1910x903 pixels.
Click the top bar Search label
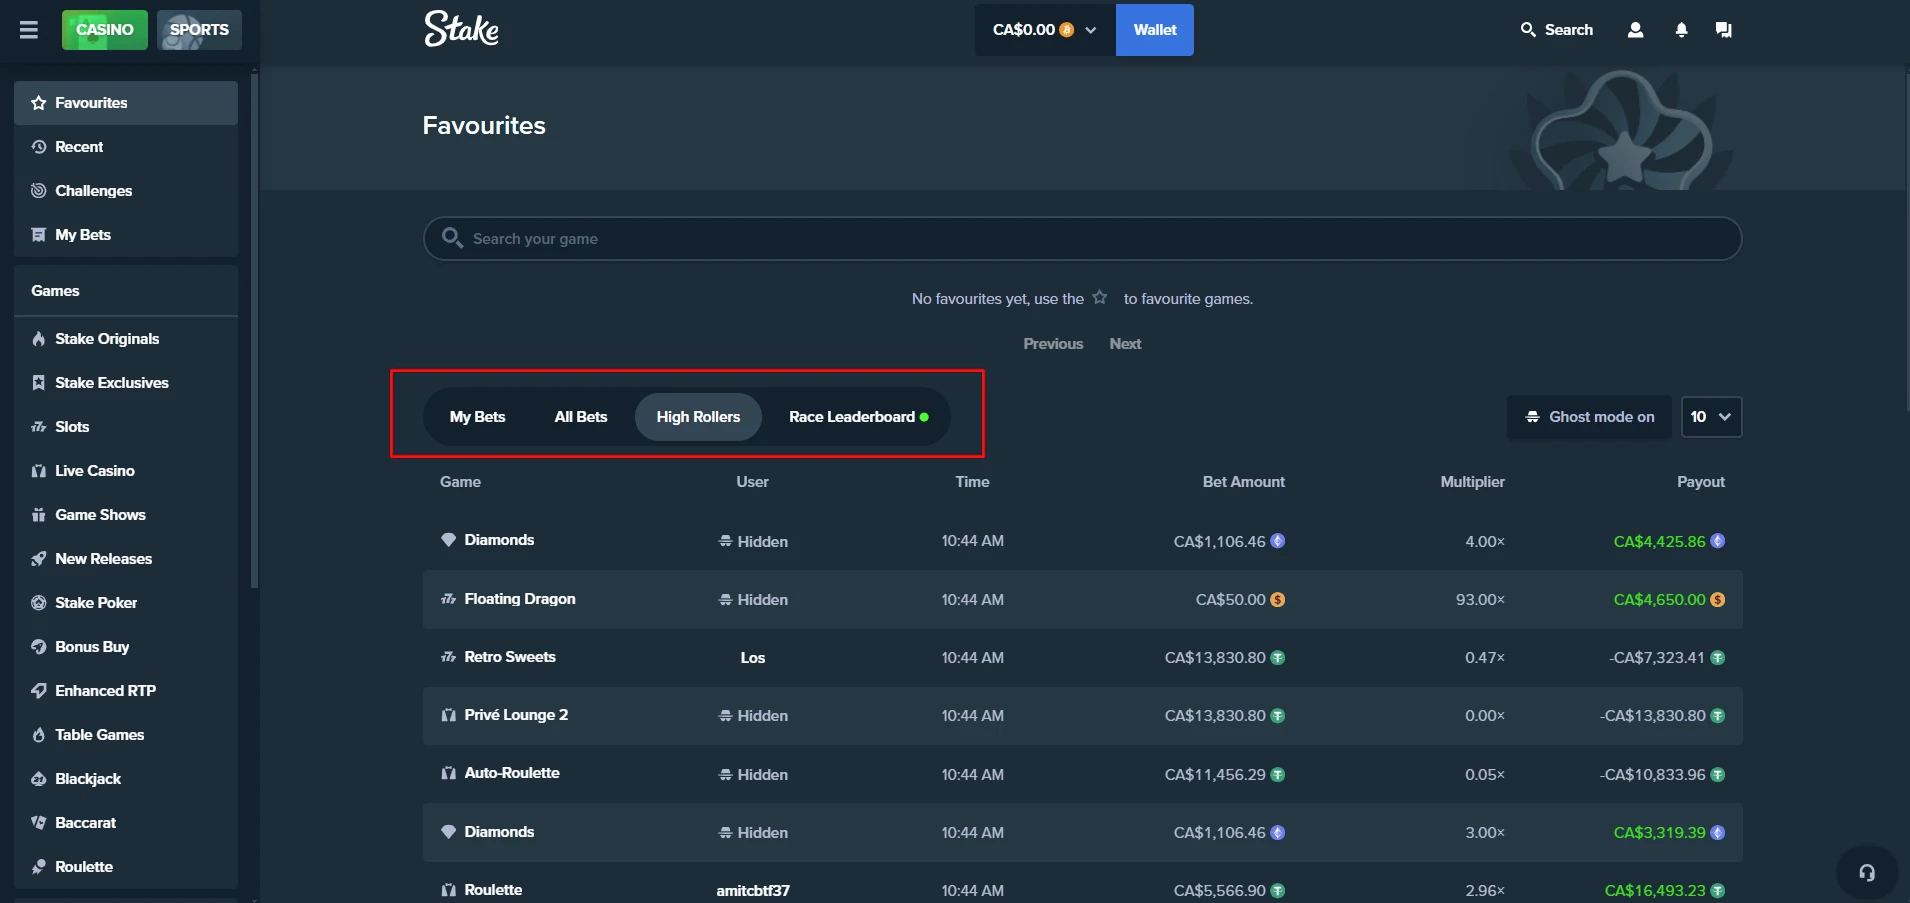coord(1568,30)
